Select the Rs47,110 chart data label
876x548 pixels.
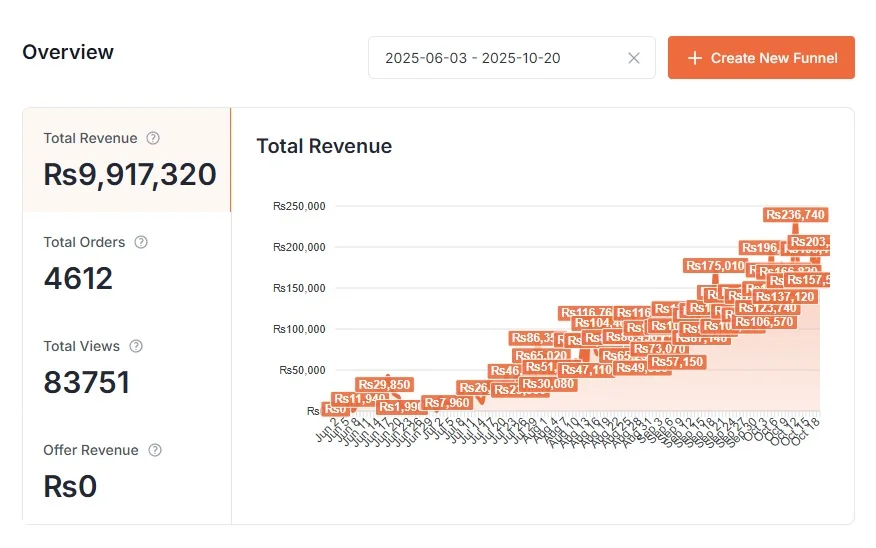(x=586, y=369)
